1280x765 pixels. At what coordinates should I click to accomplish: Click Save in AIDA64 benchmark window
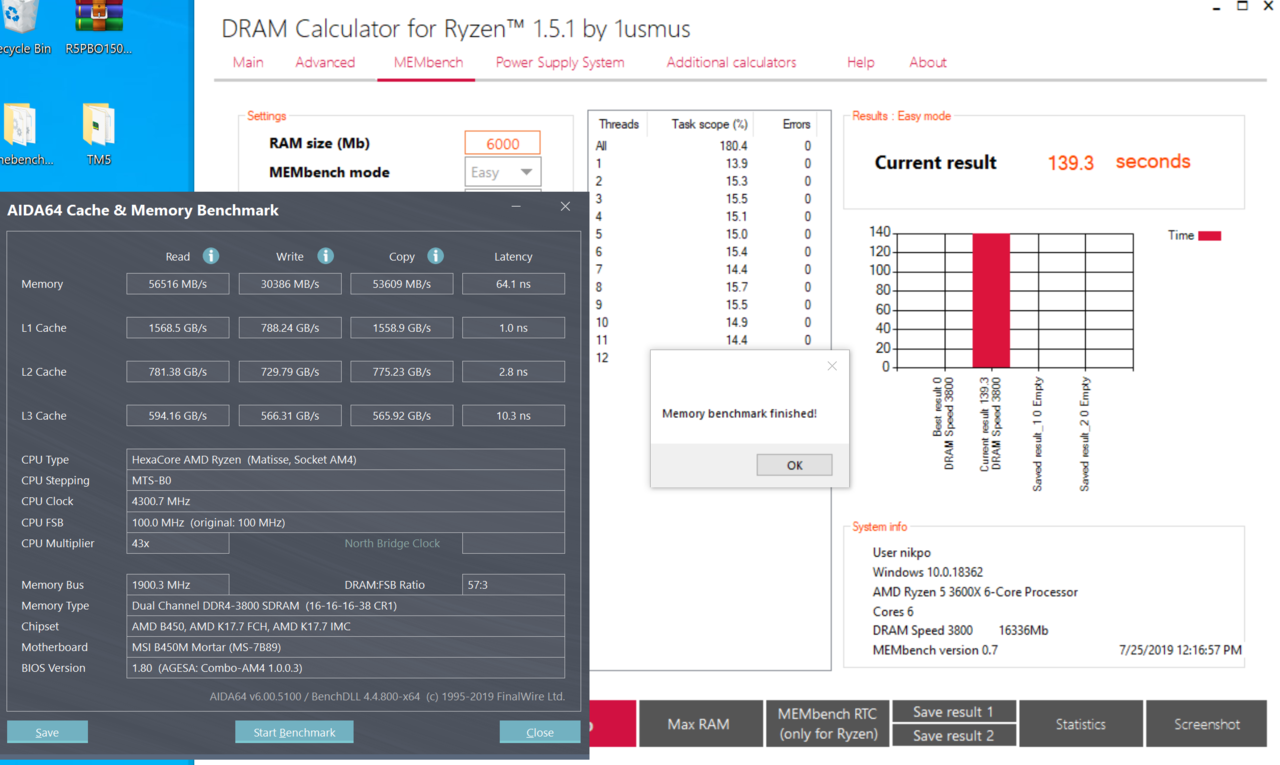click(47, 732)
